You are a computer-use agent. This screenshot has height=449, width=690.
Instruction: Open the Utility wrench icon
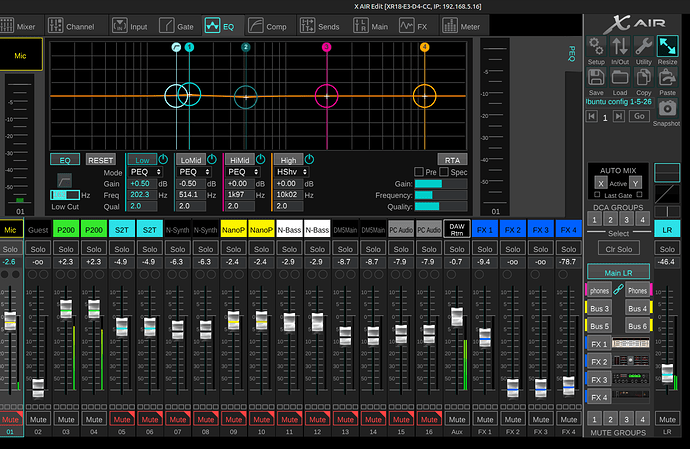pos(644,46)
